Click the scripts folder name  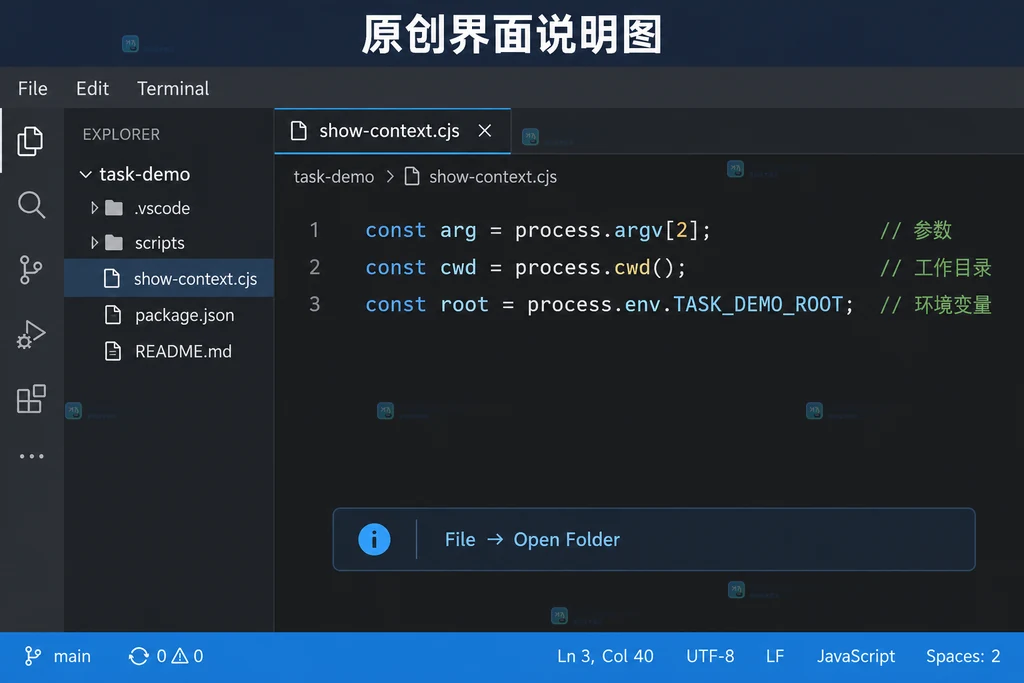(159, 243)
